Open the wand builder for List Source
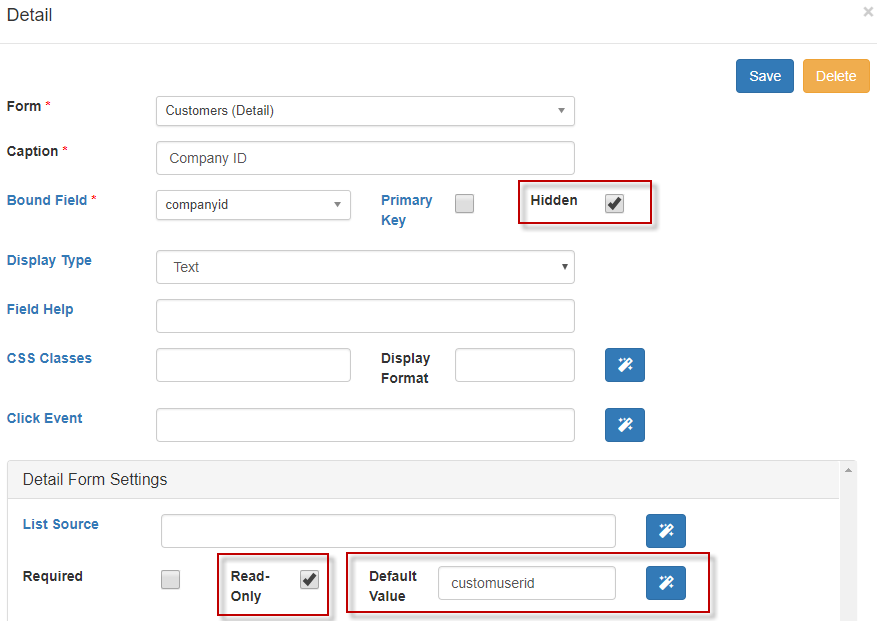Screen dimensions: 877x621 666,531
